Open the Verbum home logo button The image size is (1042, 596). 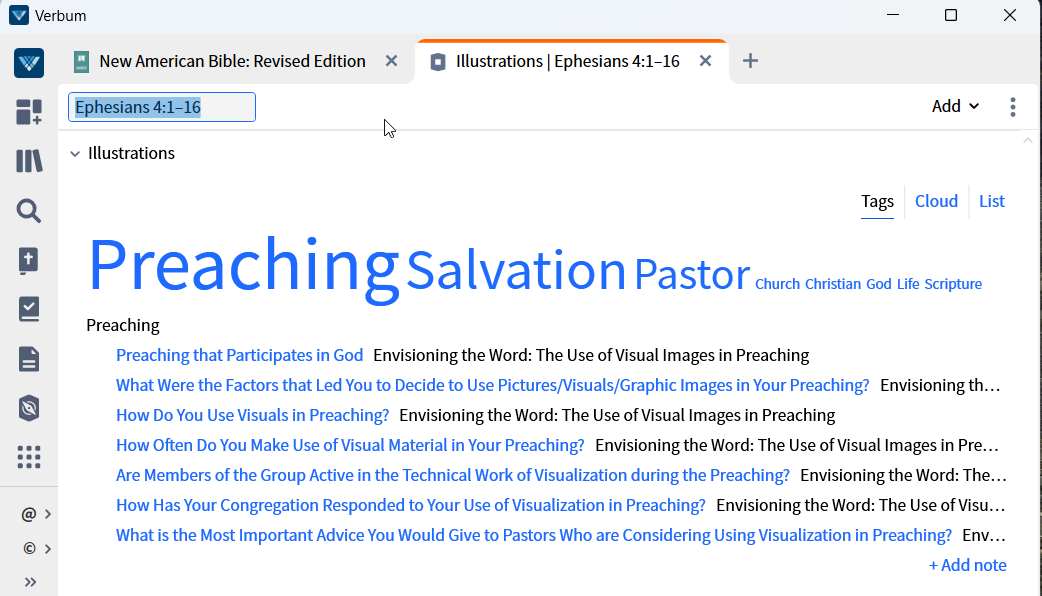tap(29, 63)
